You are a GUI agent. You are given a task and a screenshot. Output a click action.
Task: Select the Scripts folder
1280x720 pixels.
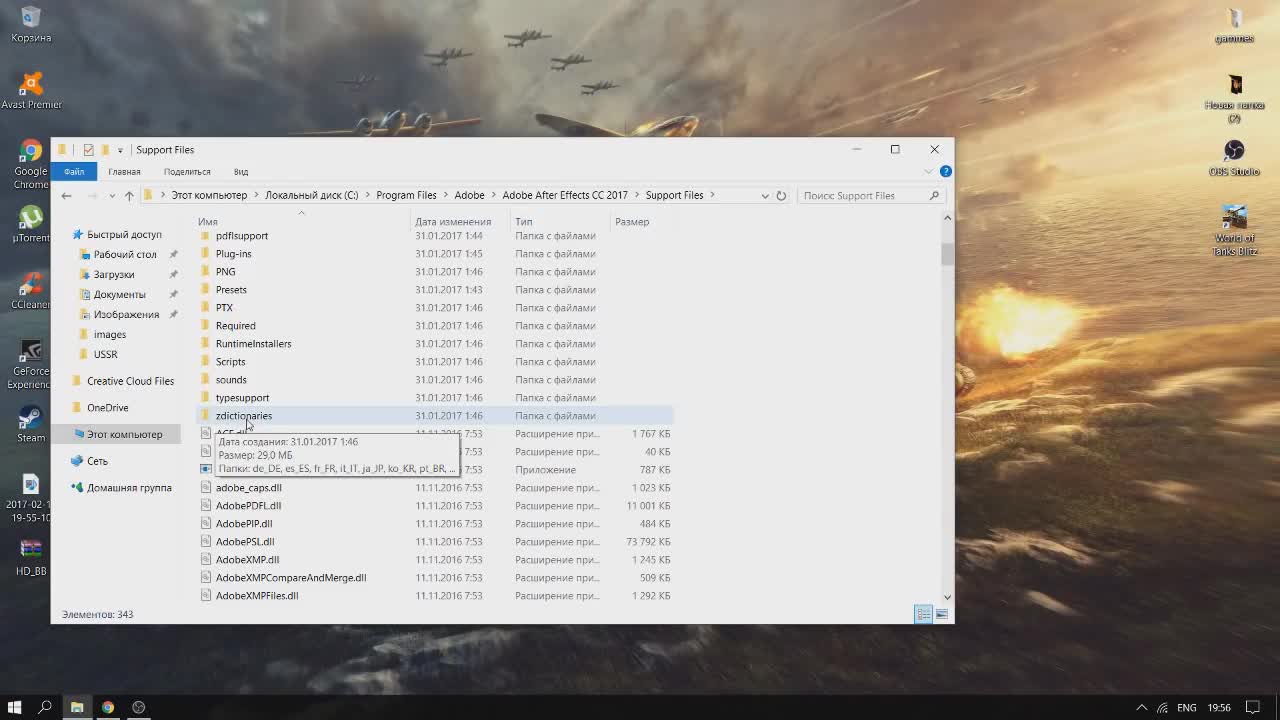[230, 362]
